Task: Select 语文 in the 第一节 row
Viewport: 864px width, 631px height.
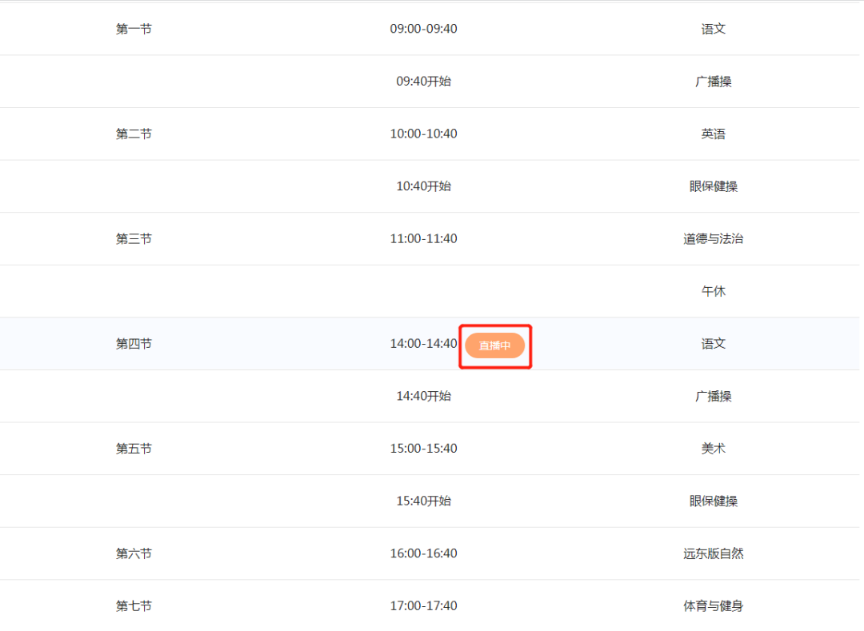Action: tap(713, 29)
